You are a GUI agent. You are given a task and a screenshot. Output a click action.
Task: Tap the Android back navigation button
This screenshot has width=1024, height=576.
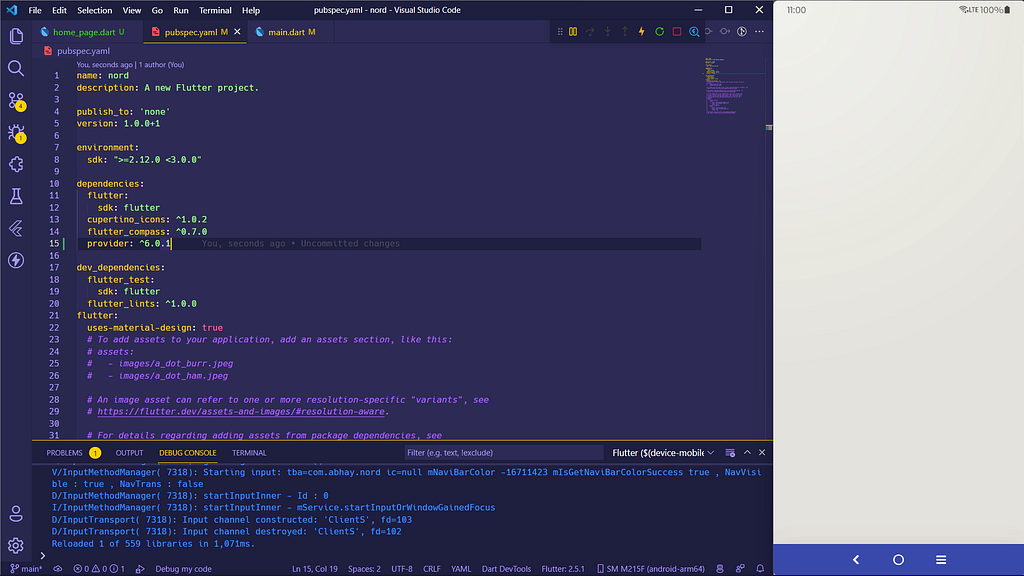click(856, 560)
